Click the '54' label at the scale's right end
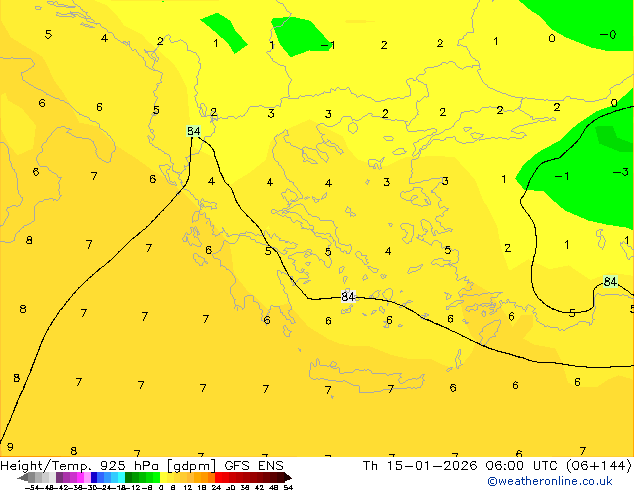The width and height of the screenshot is (634, 490). click(288, 487)
